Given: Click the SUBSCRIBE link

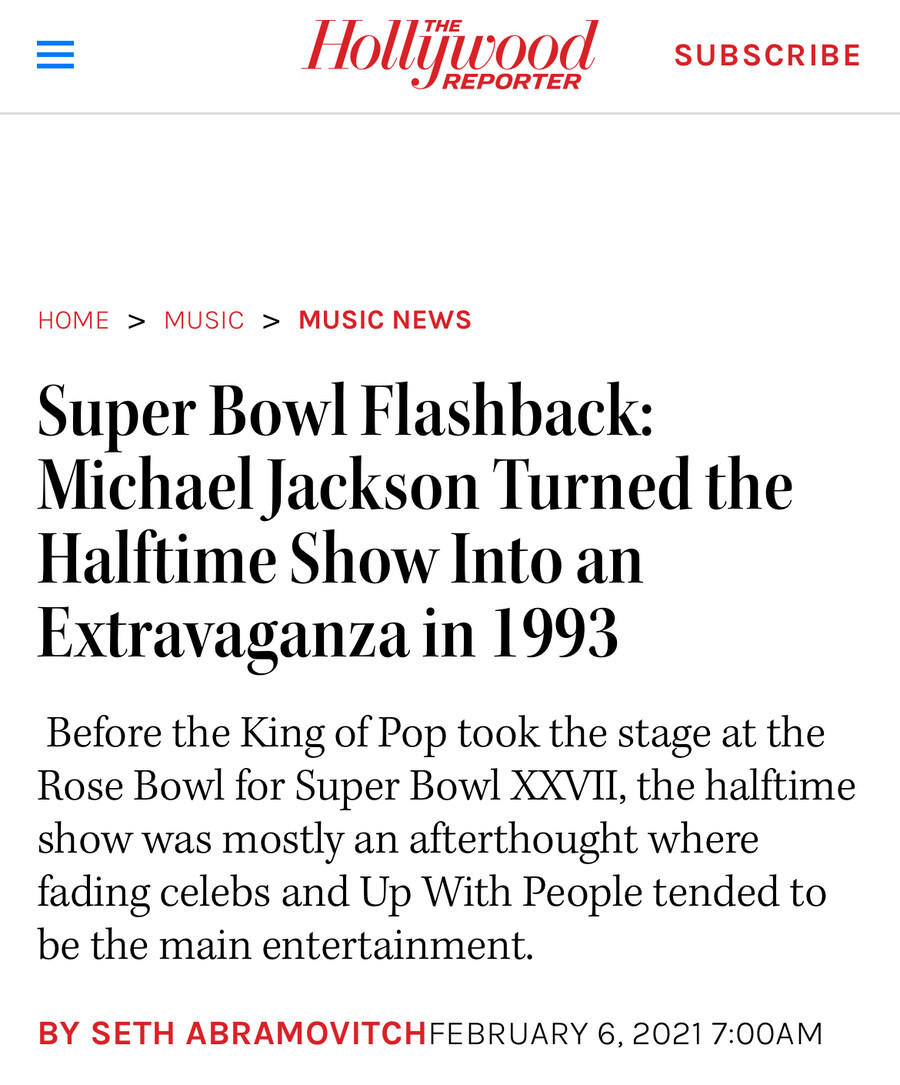Looking at the screenshot, I should click(x=768, y=55).
